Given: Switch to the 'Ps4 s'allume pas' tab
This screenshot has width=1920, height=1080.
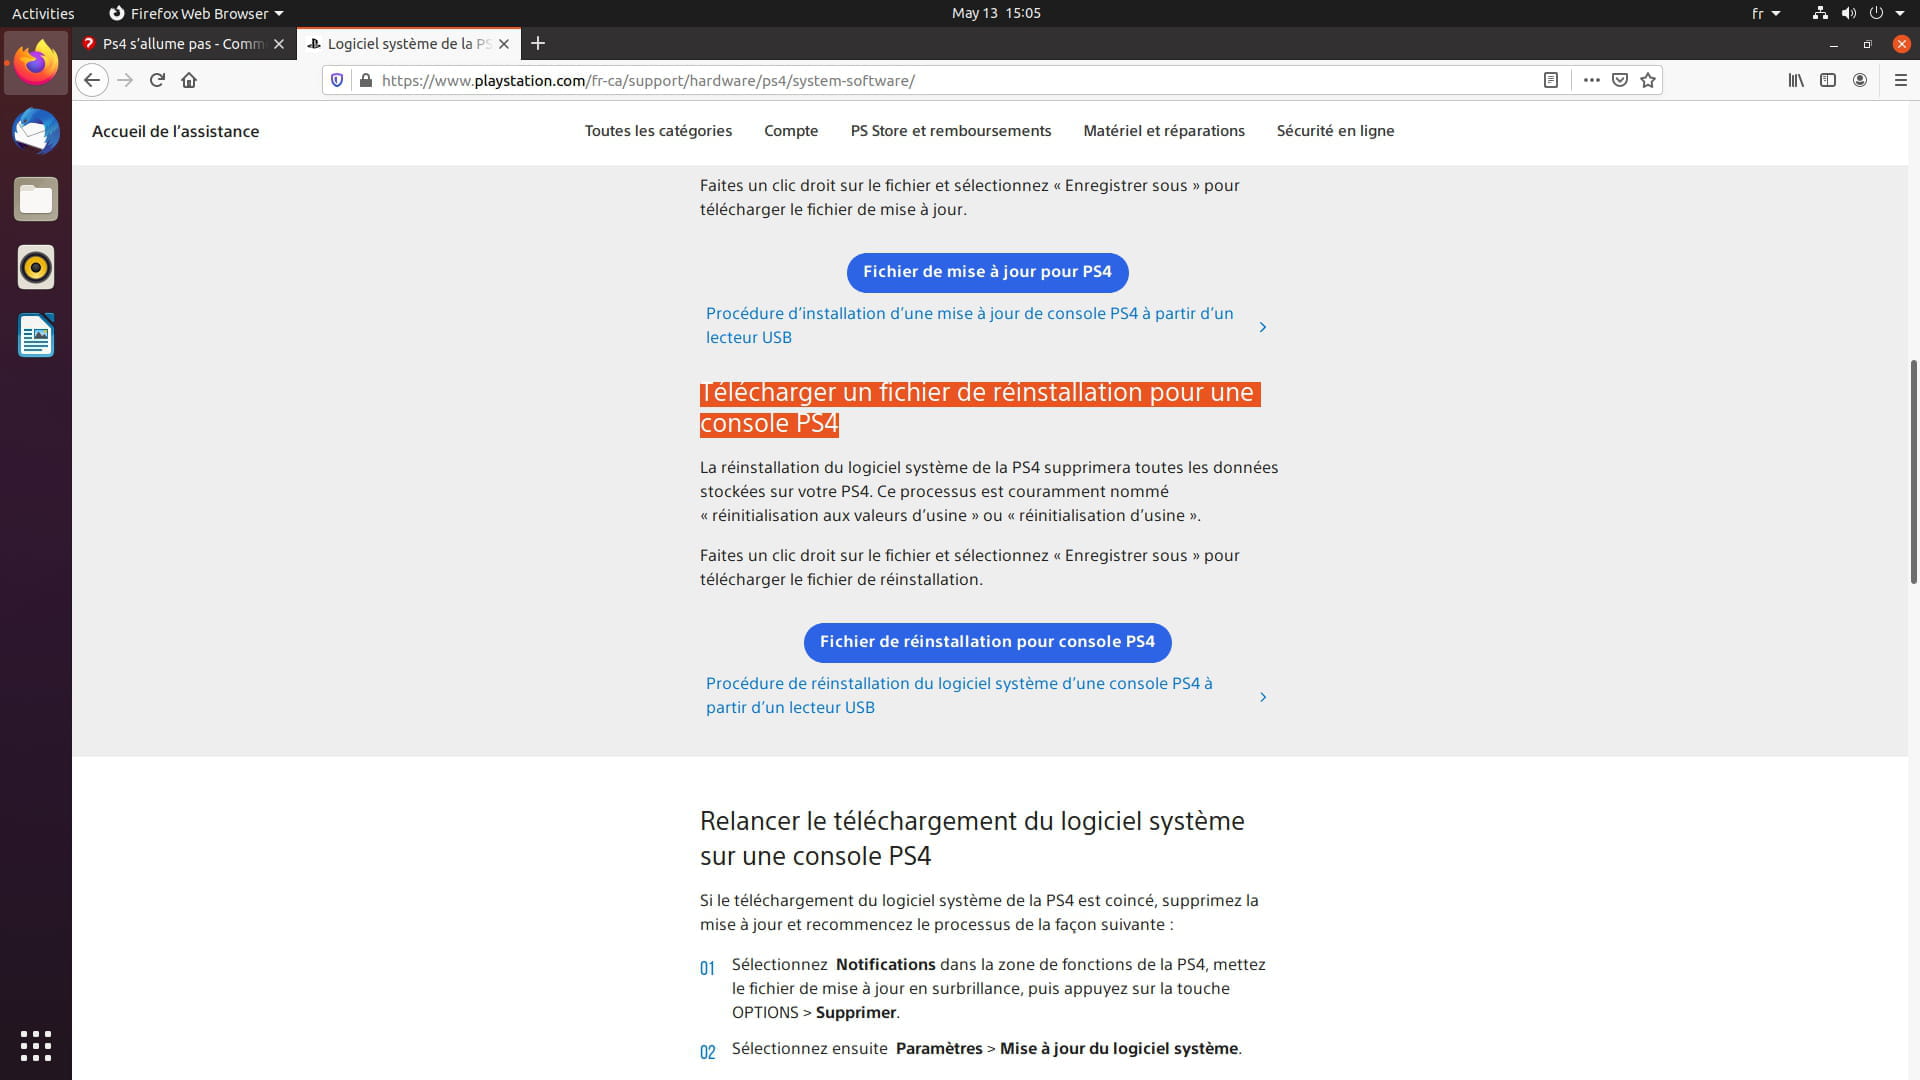Looking at the screenshot, I should (x=183, y=44).
